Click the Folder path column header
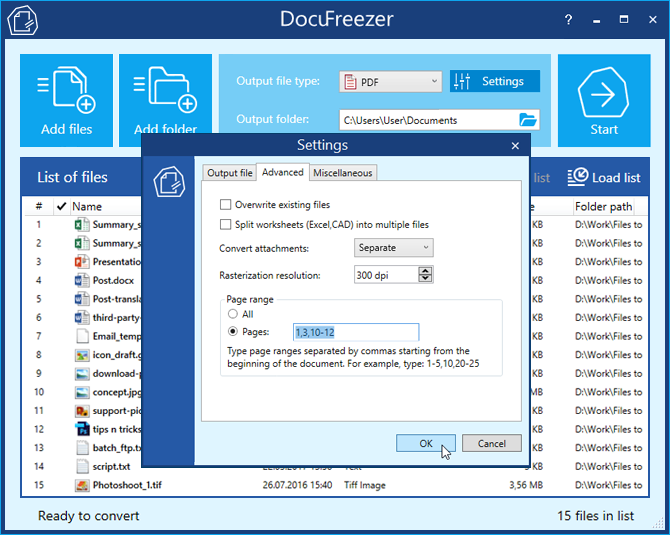 click(x=603, y=206)
